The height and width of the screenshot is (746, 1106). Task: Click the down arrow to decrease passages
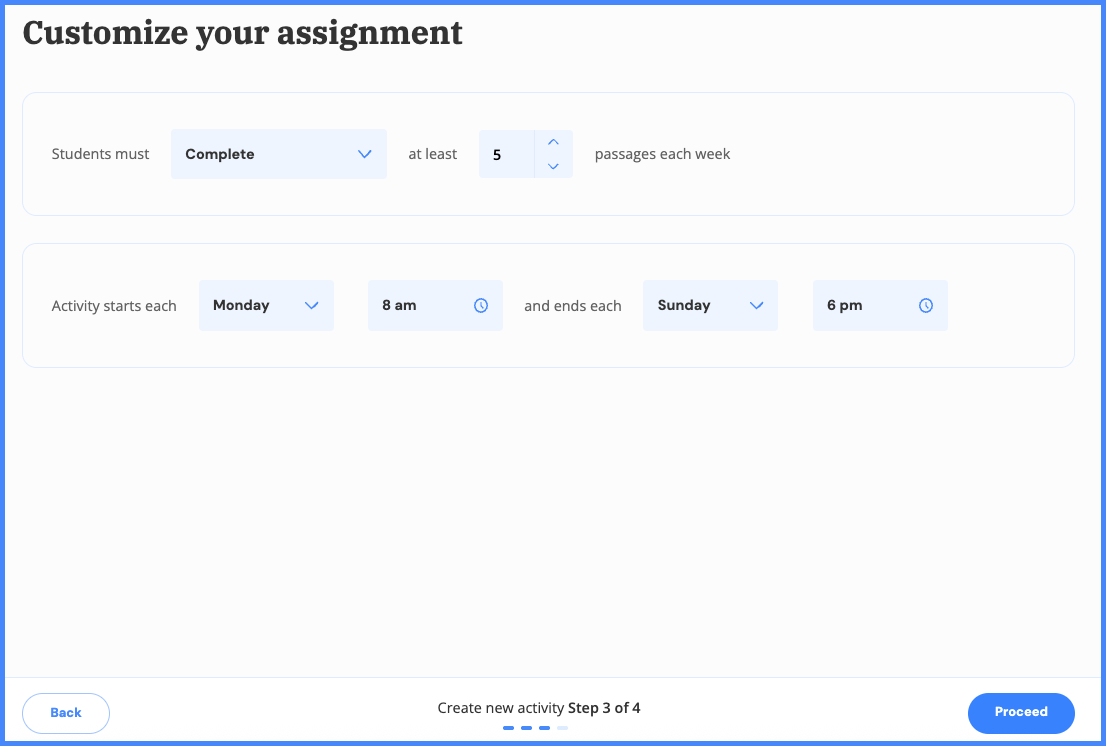[553, 166]
